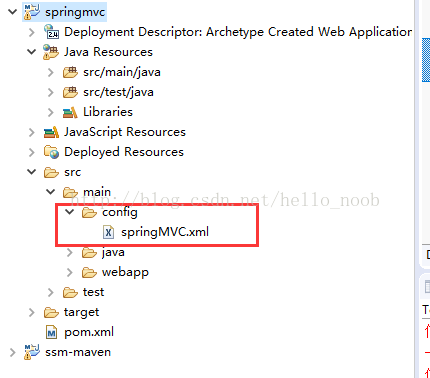Viewport: 430px width, 378px height.
Task: Select the ssm-maven project label
Action: 78,352
